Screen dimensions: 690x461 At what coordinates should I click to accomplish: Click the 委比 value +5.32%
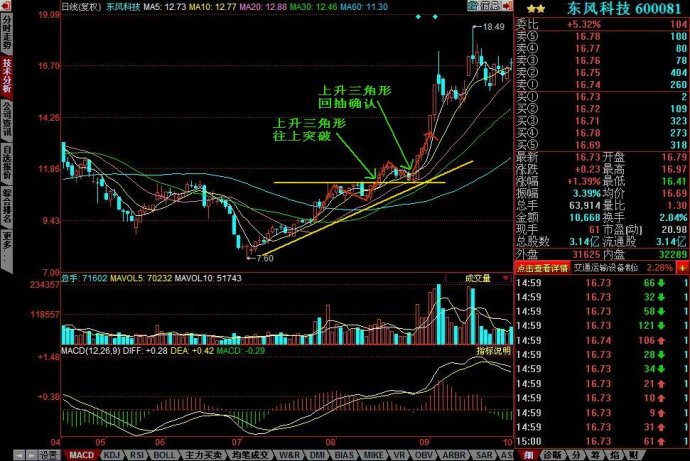tap(584, 25)
